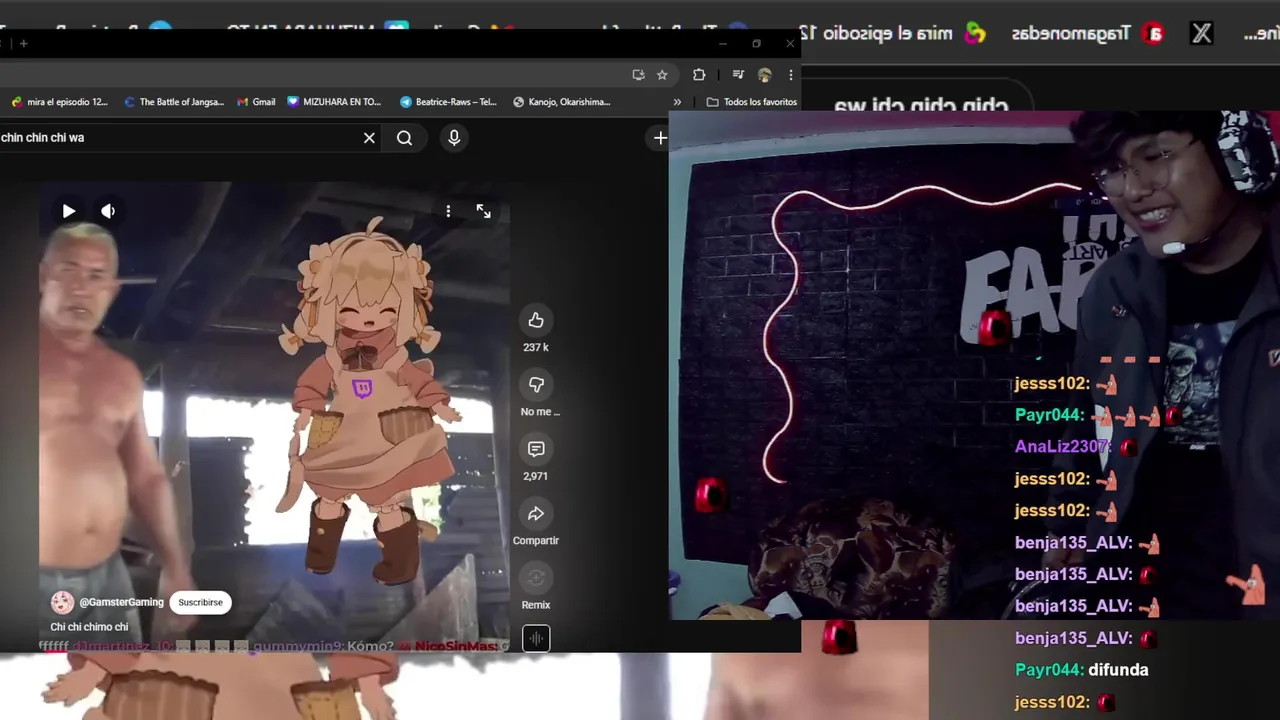The image size is (1280, 720).
Task: Open the Gmail bookmark
Action: (256, 102)
